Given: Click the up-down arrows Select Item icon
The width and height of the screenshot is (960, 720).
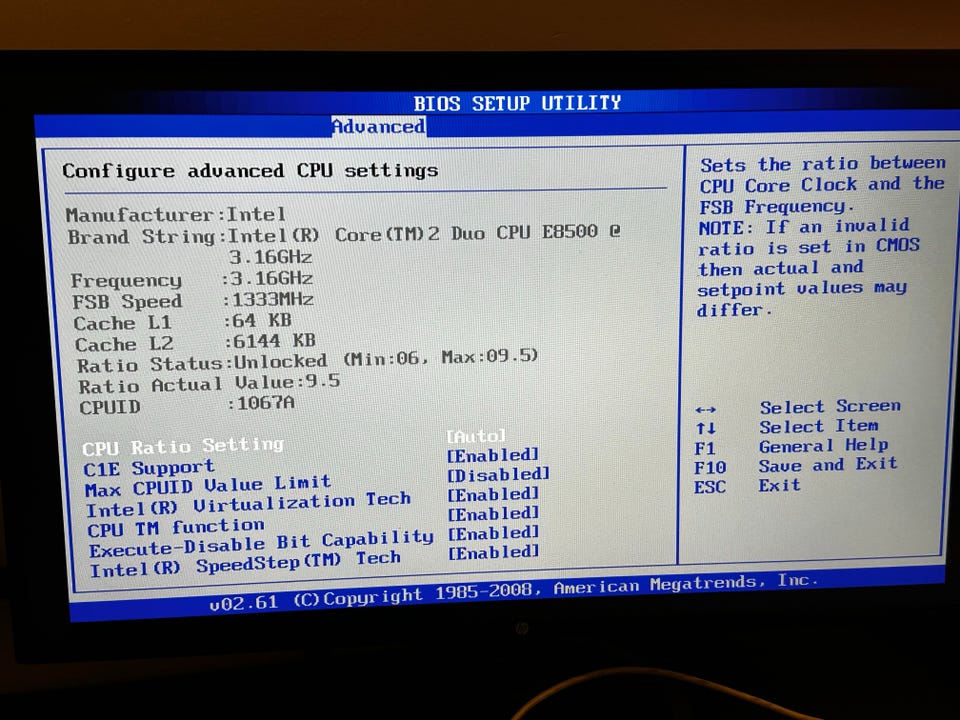Looking at the screenshot, I should 705,428.
